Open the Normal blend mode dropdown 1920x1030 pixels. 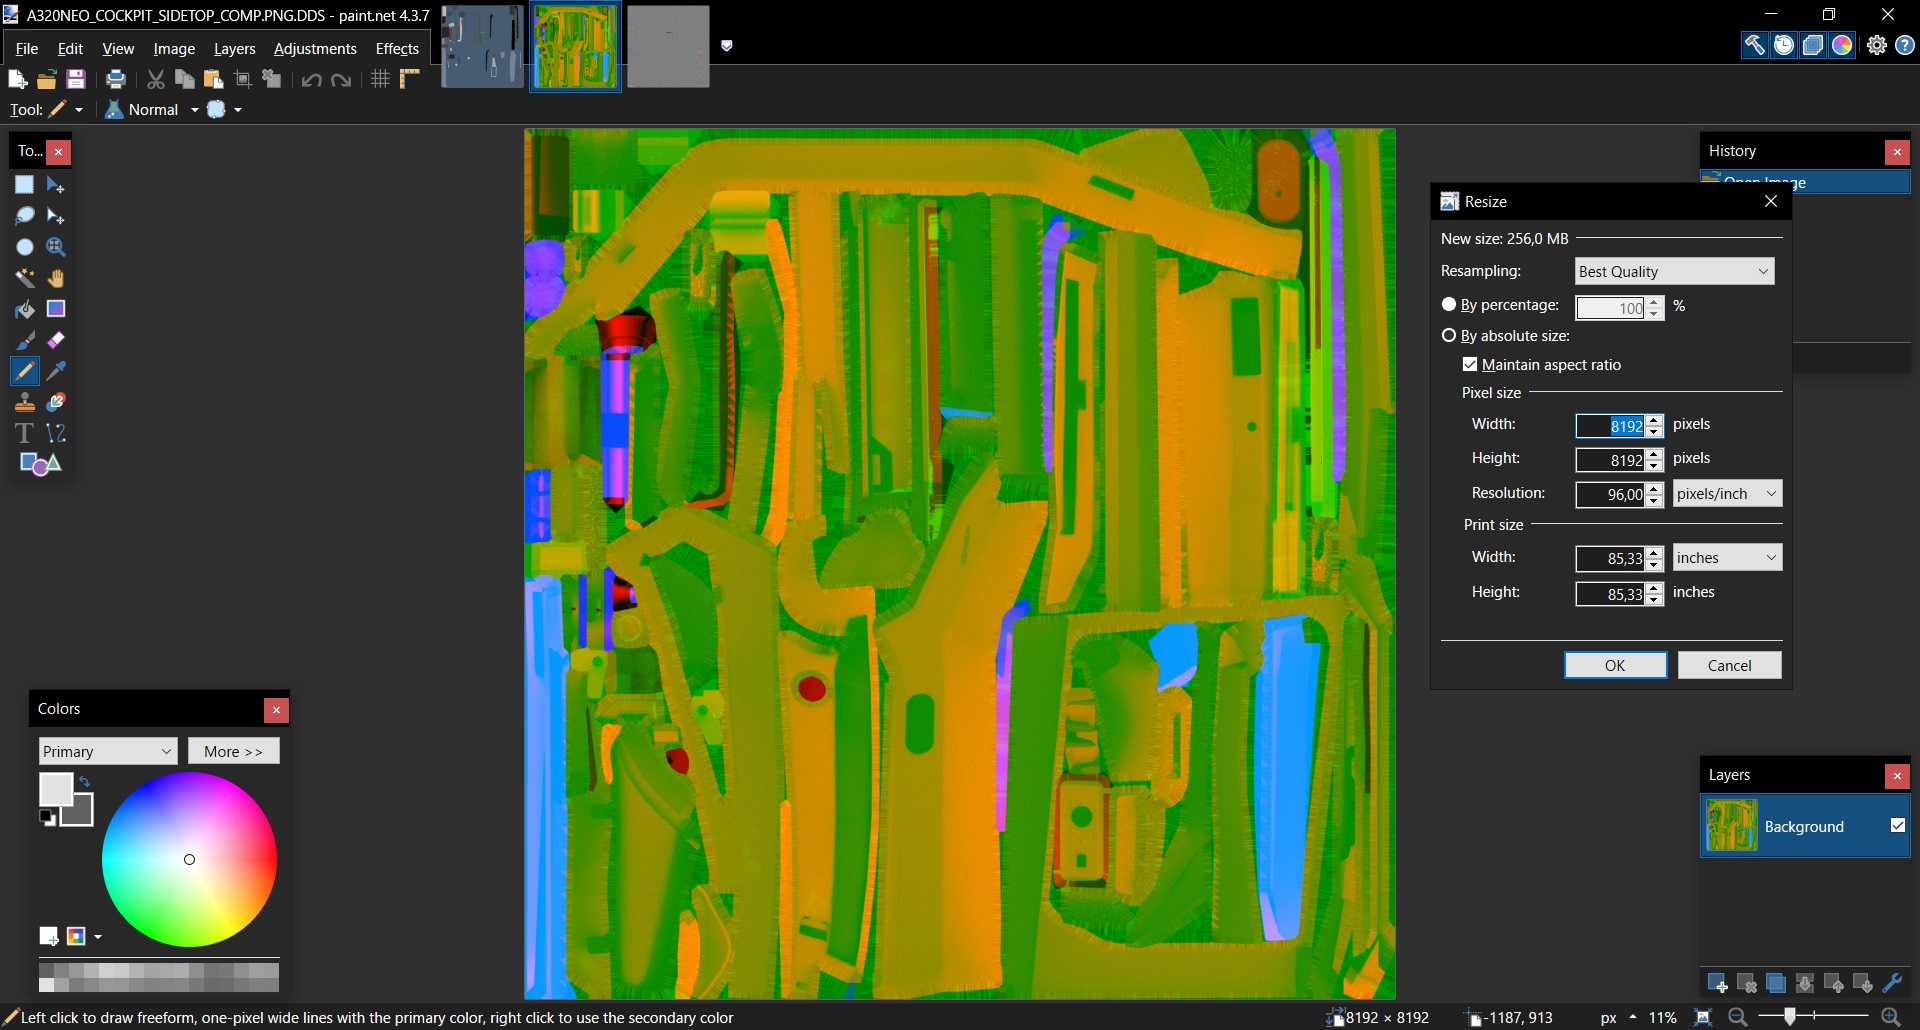point(152,109)
